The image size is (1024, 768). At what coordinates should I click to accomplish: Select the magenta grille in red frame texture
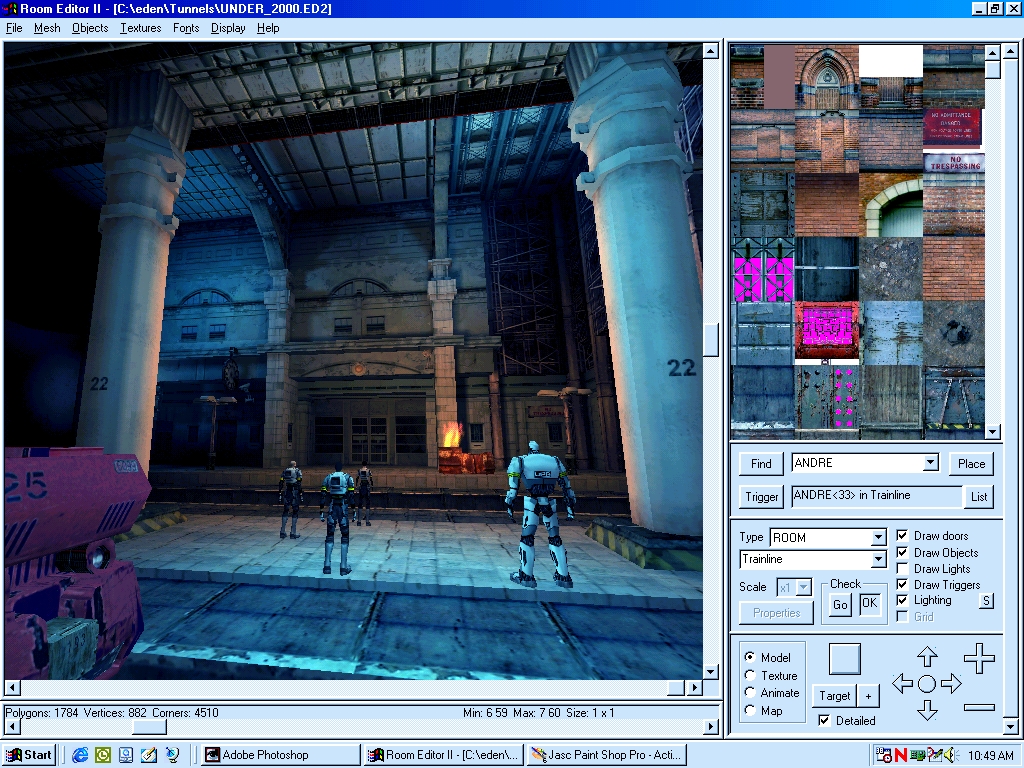pyautogui.click(x=827, y=332)
